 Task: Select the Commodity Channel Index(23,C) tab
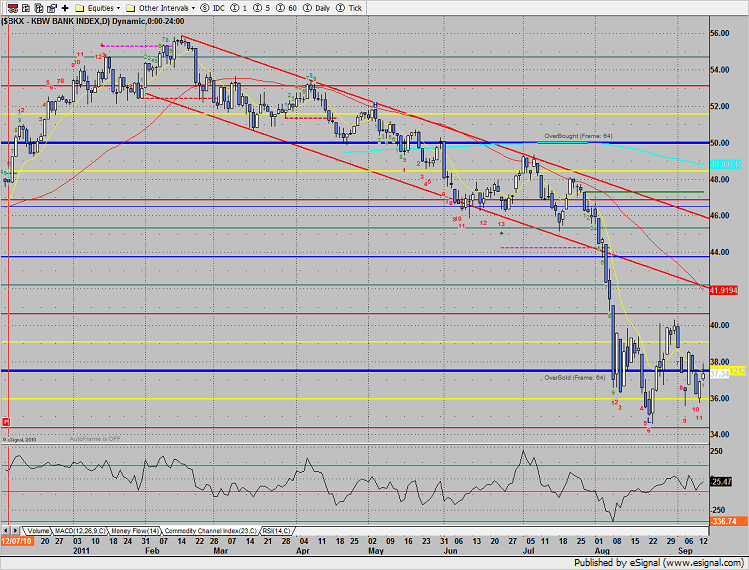tap(211, 531)
